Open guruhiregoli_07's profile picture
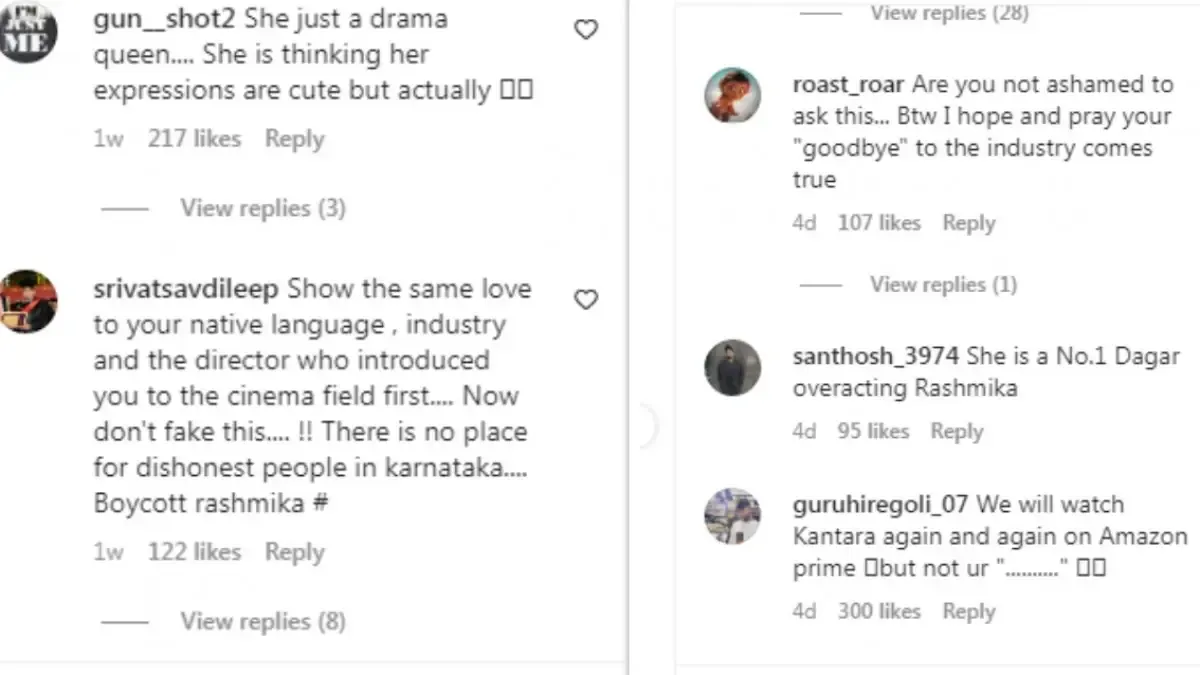The width and height of the screenshot is (1200, 675). 733,517
